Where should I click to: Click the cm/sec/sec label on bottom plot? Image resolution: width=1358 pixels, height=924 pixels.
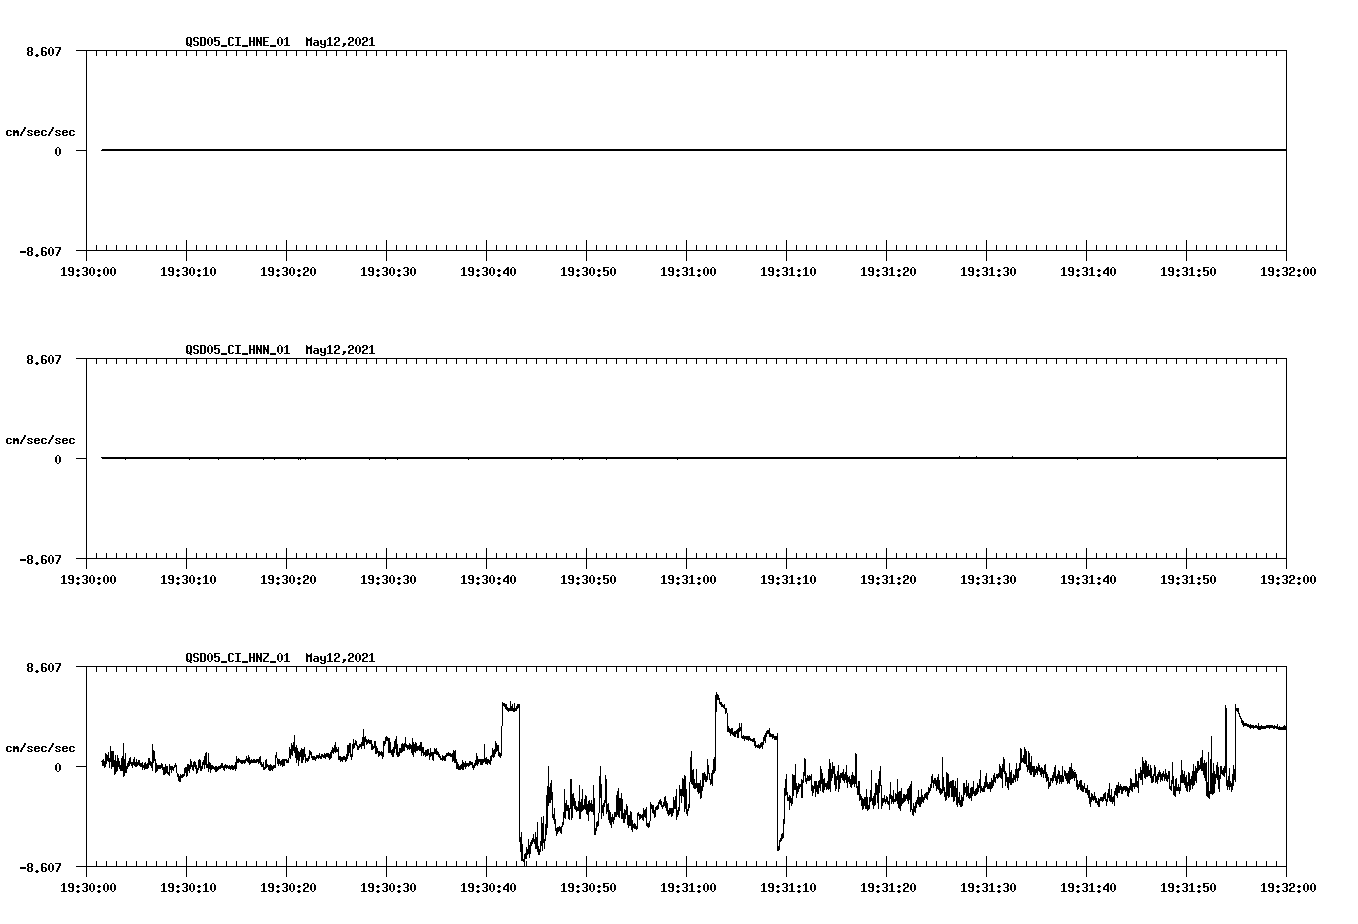[x=41, y=745]
